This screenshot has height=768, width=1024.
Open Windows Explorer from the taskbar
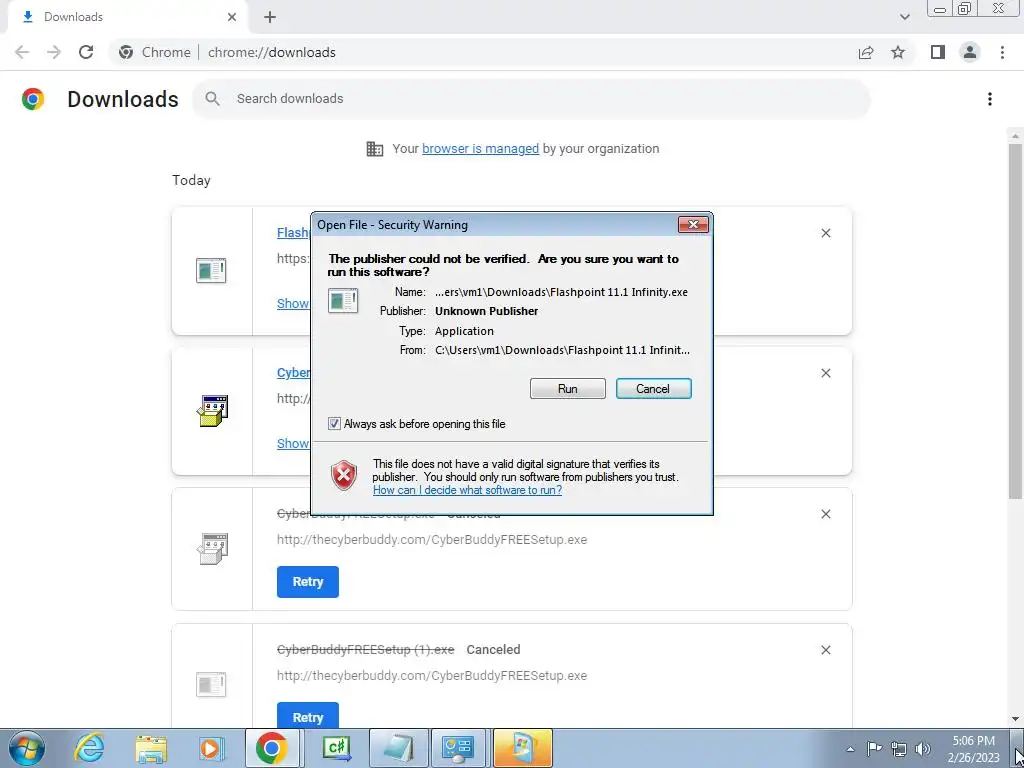152,749
